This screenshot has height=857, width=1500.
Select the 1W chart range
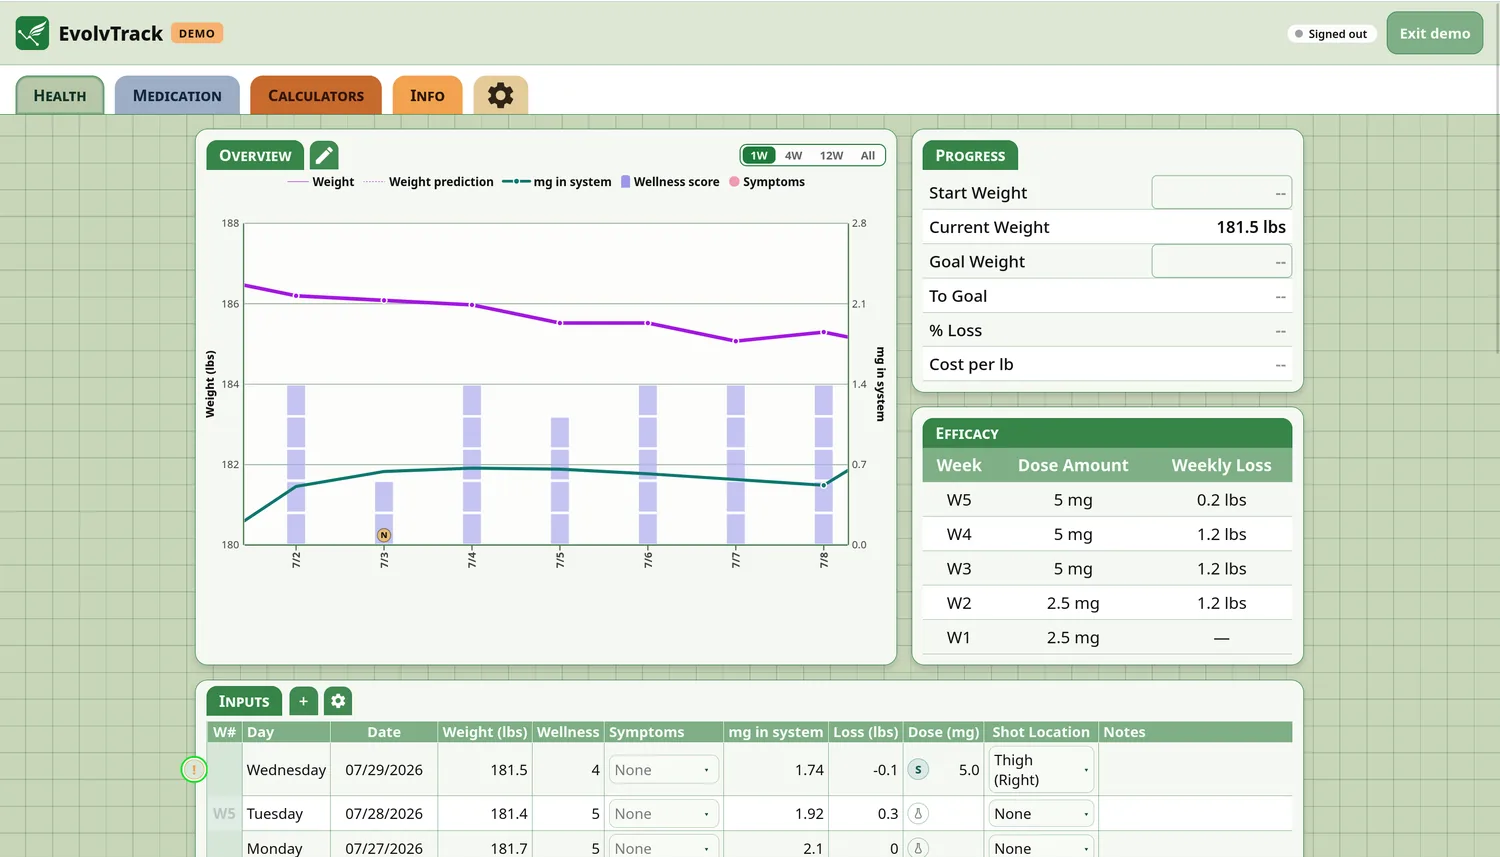click(x=759, y=155)
